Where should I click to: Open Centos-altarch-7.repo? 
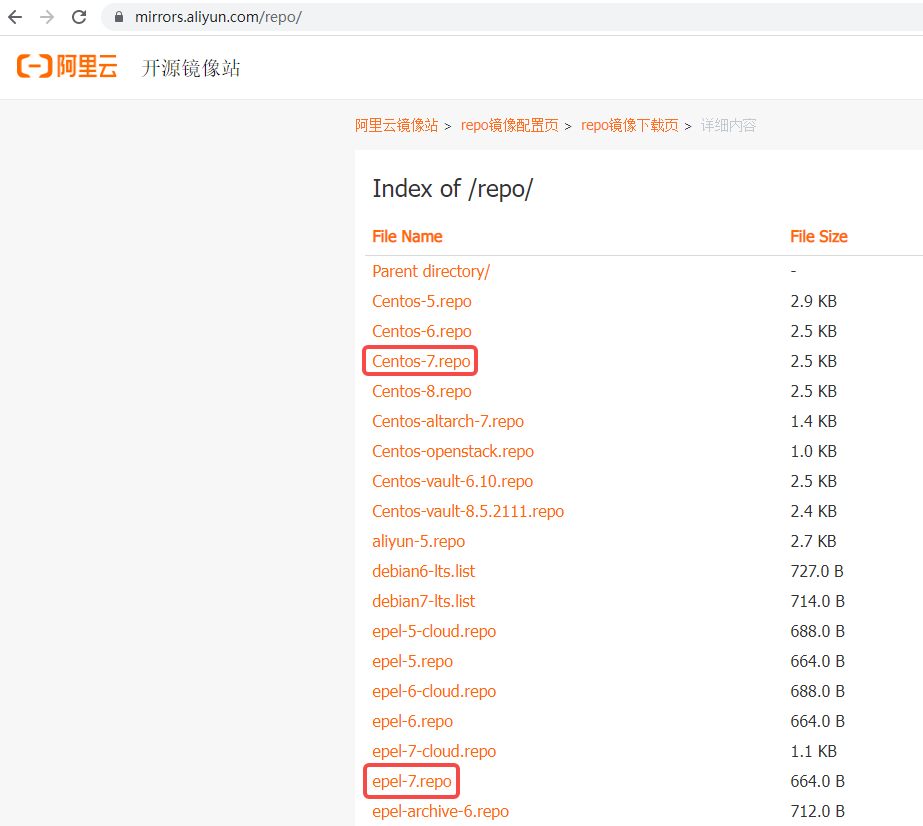tap(448, 422)
